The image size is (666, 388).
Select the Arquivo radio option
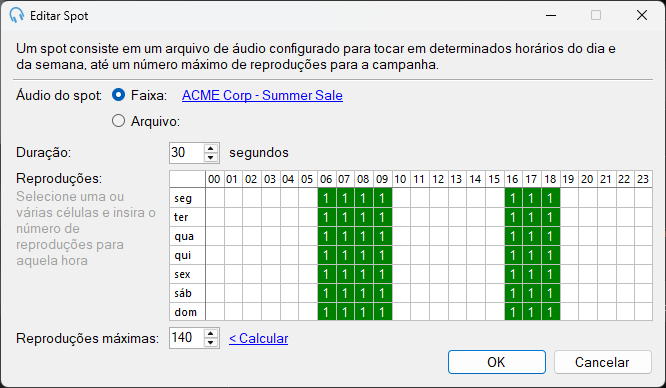pyautogui.click(x=119, y=121)
